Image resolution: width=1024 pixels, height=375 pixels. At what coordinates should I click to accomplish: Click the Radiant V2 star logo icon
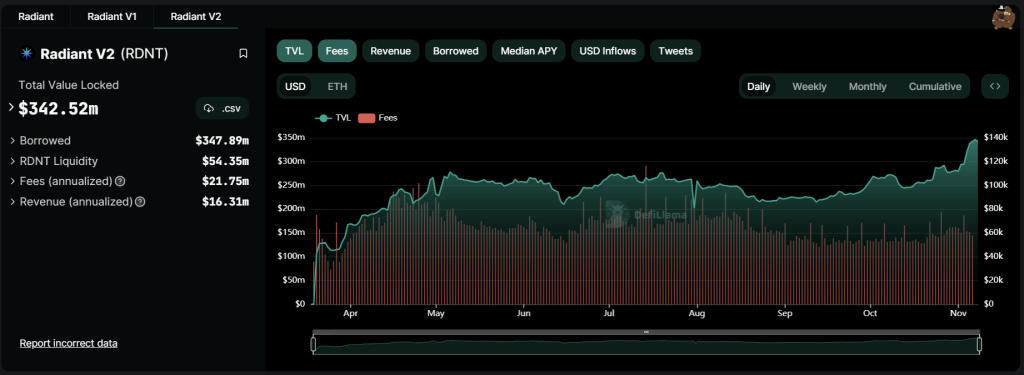[x=27, y=54]
